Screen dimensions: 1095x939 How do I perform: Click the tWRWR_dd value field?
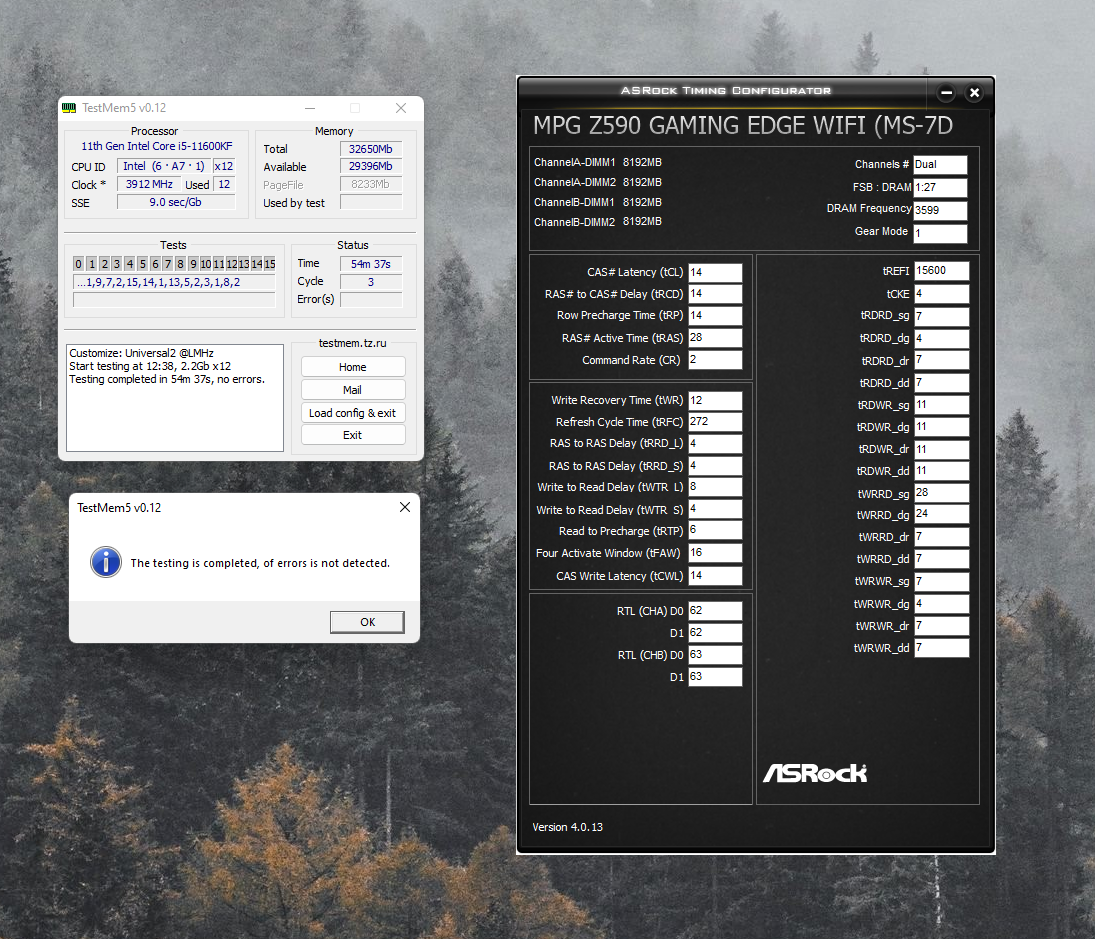(941, 648)
